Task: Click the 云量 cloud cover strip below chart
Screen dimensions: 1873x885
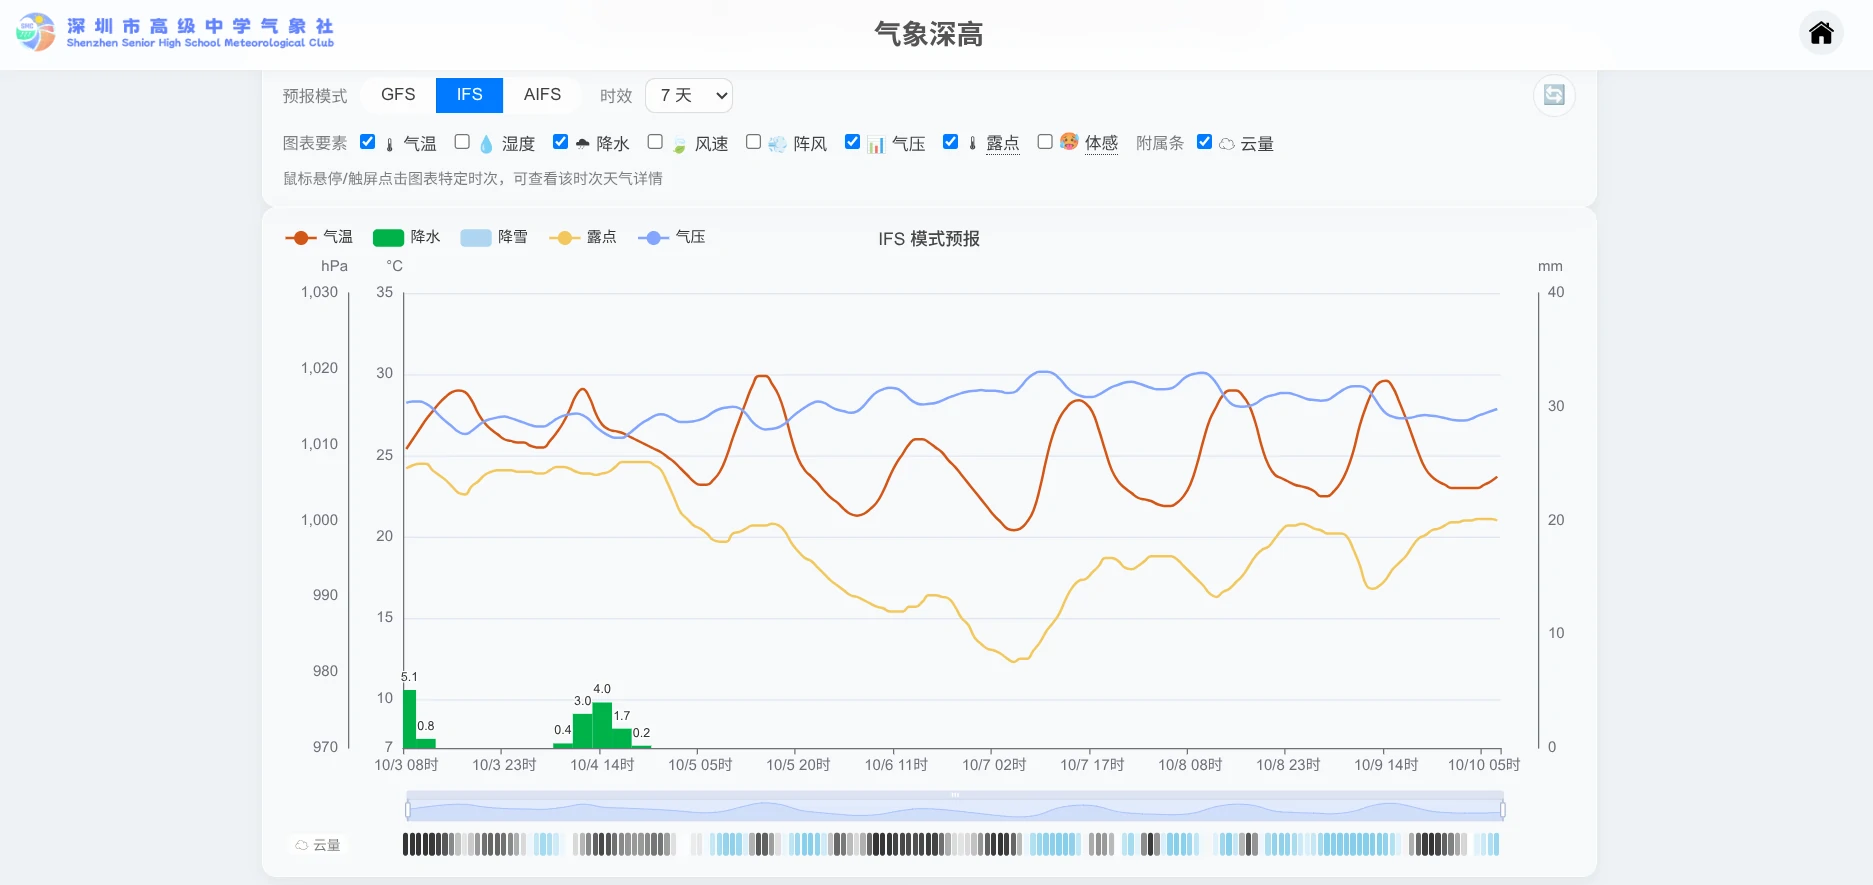Action: pyautogui.click(x=951, y=845)
